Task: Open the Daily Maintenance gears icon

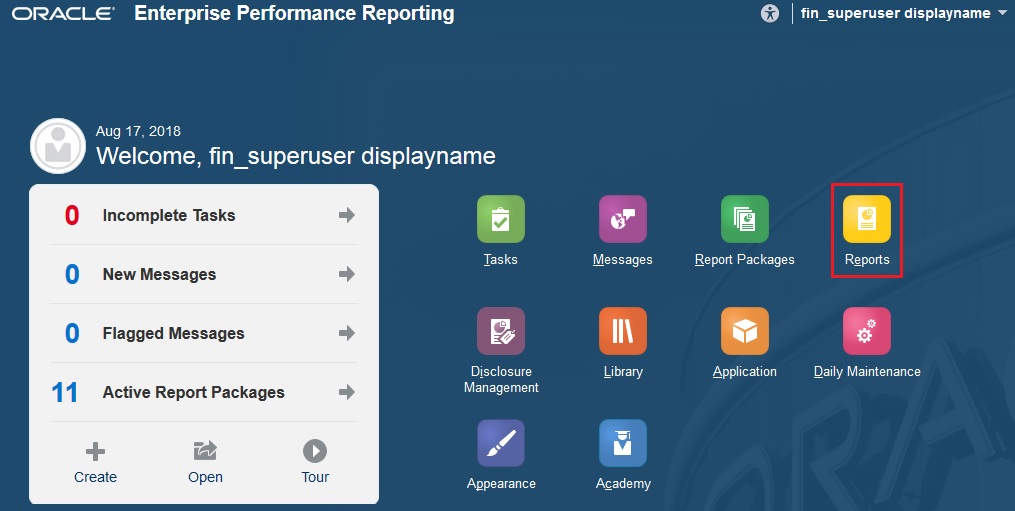Action: [x=867, y=331]
